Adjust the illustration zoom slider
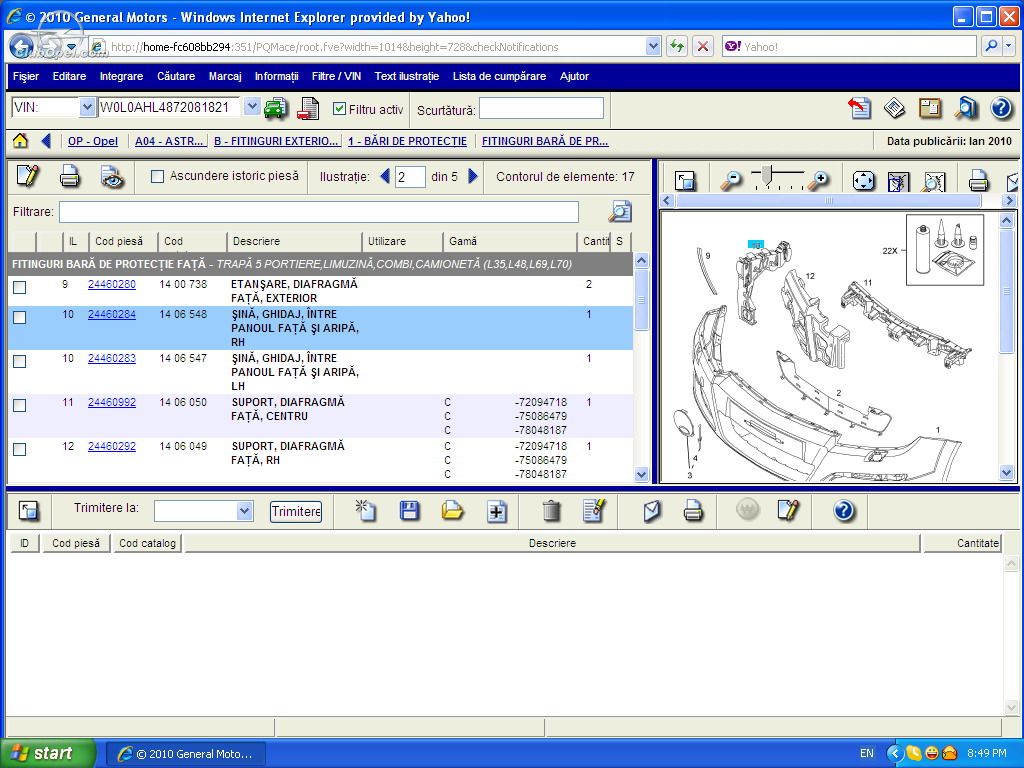1024x768 pixels. [x=768, y=176]
